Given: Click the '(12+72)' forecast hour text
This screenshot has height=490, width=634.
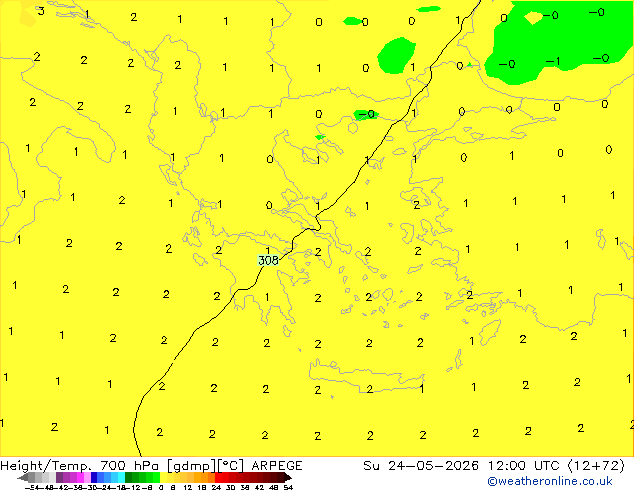Looking at the screenshot, I should 596,466.
